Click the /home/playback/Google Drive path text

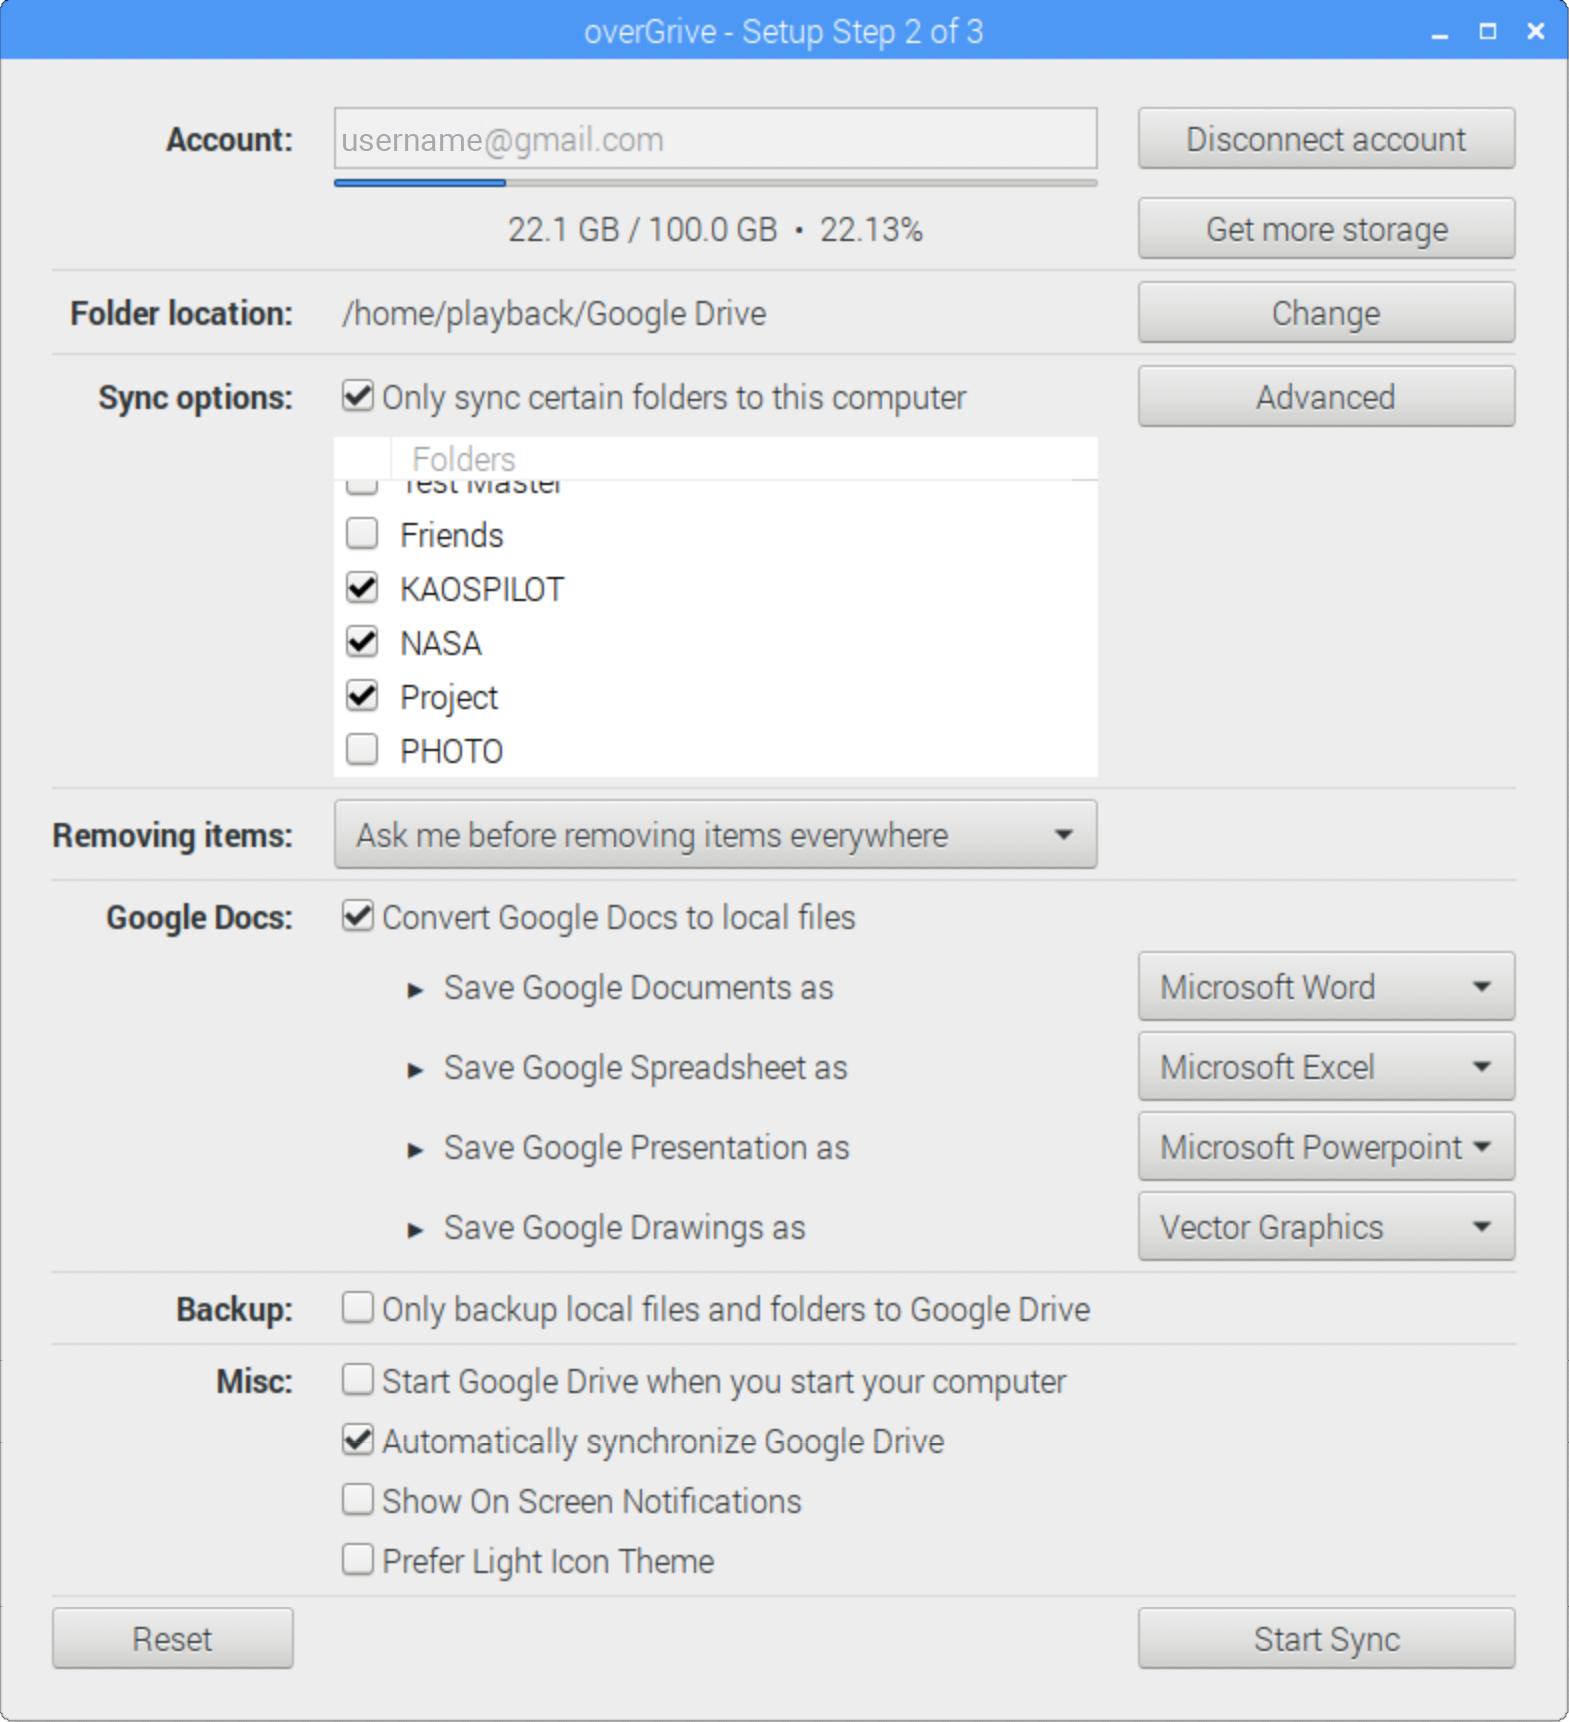554,314
